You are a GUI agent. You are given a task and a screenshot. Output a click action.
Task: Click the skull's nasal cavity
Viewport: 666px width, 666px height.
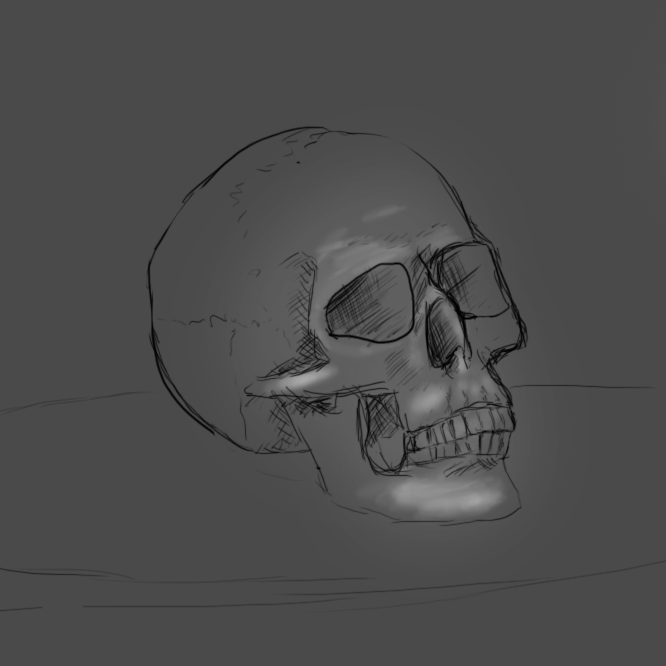click(448, 343)
